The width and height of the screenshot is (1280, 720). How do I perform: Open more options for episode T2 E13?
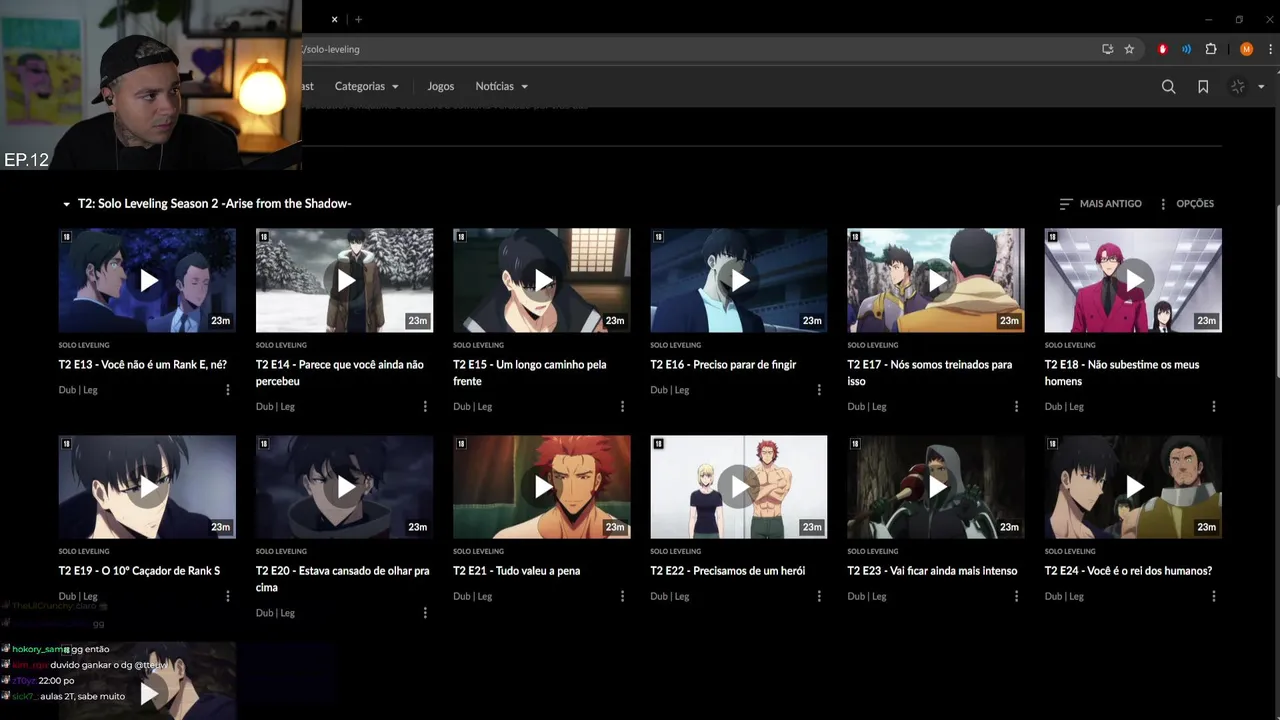point(228,390)
